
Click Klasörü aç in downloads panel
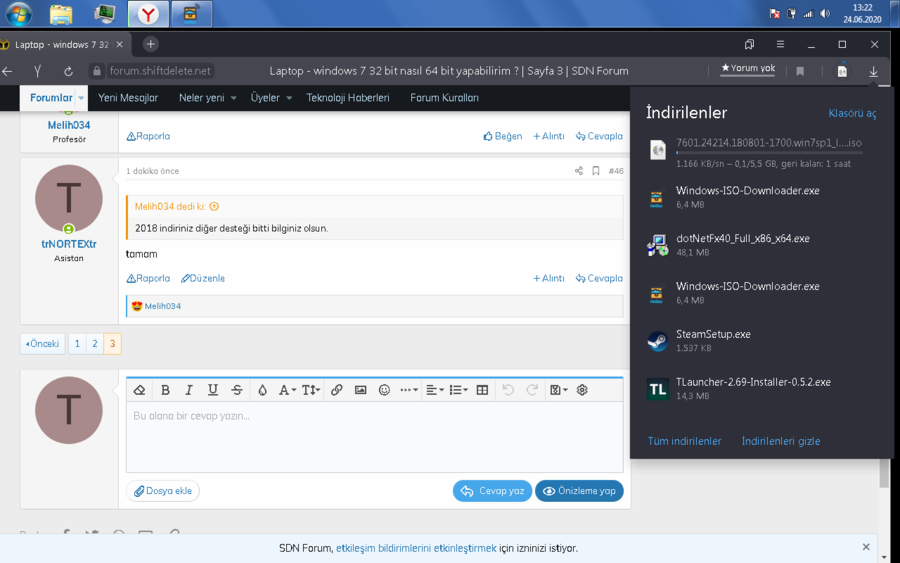pyautogui.click(x=852, y=114)
